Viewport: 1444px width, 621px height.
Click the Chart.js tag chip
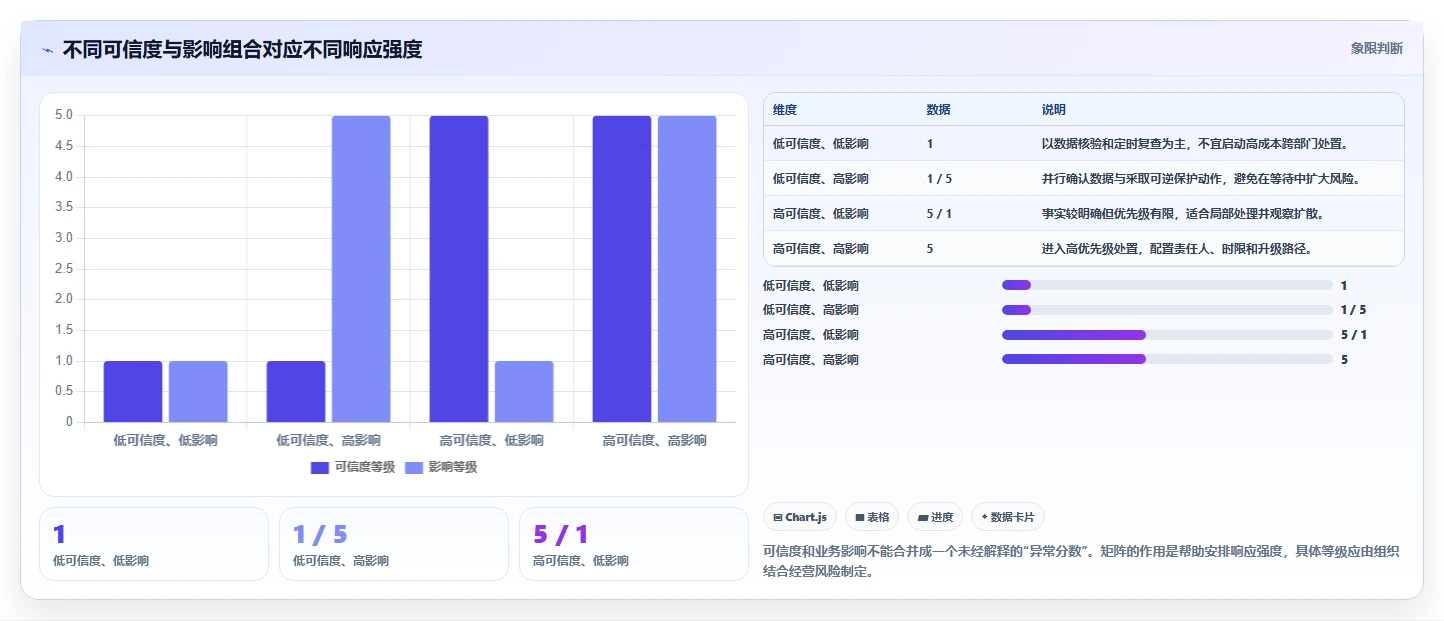pyautogui.click(x=800, y=517)
